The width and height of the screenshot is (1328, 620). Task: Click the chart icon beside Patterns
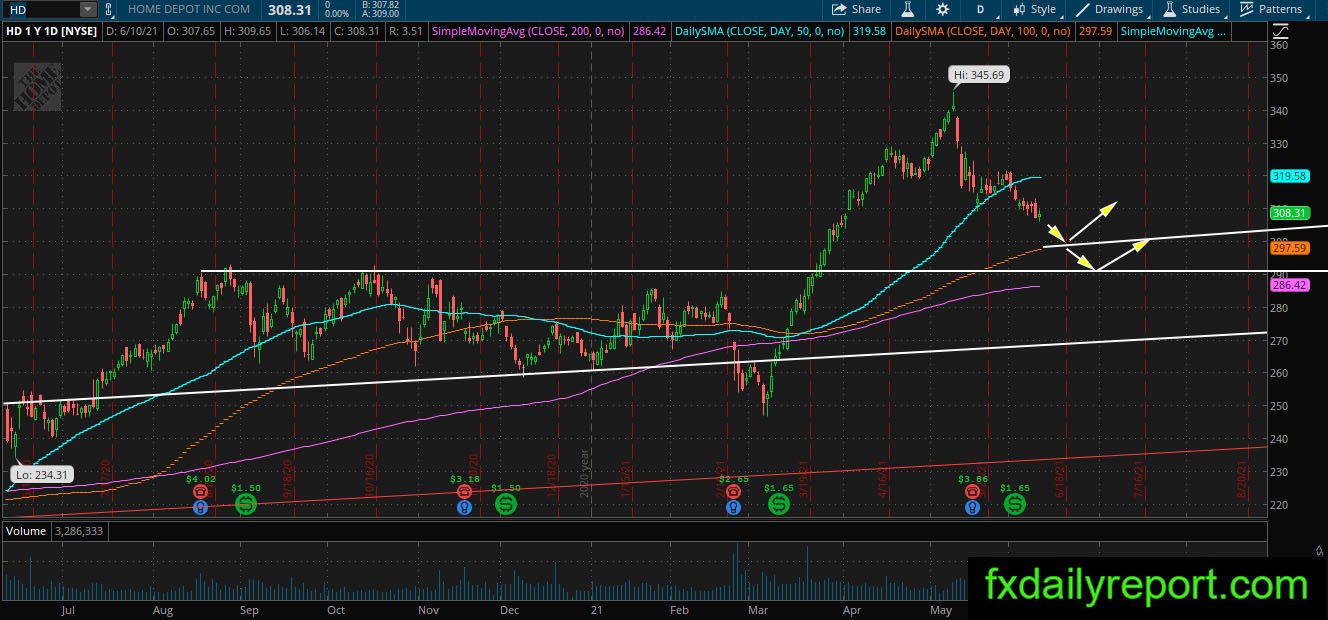click(1246, 9)
